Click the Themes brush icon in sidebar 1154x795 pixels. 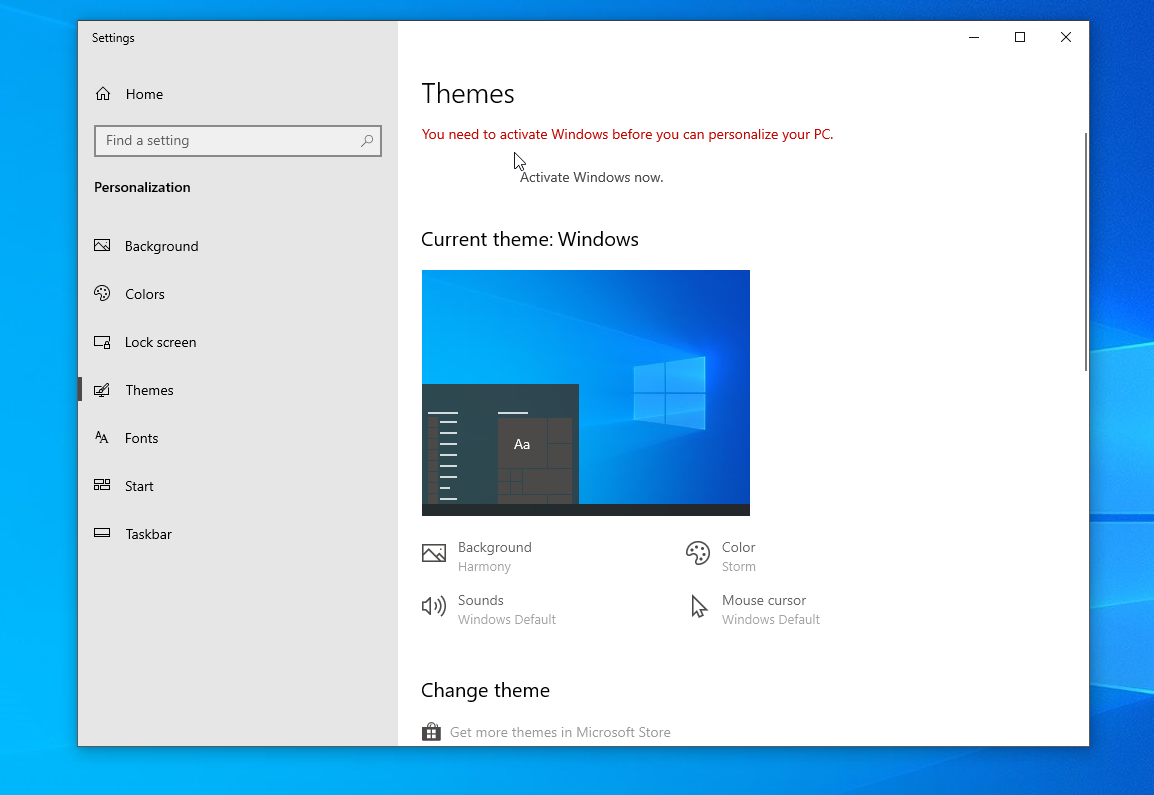[x=102, y=390]
